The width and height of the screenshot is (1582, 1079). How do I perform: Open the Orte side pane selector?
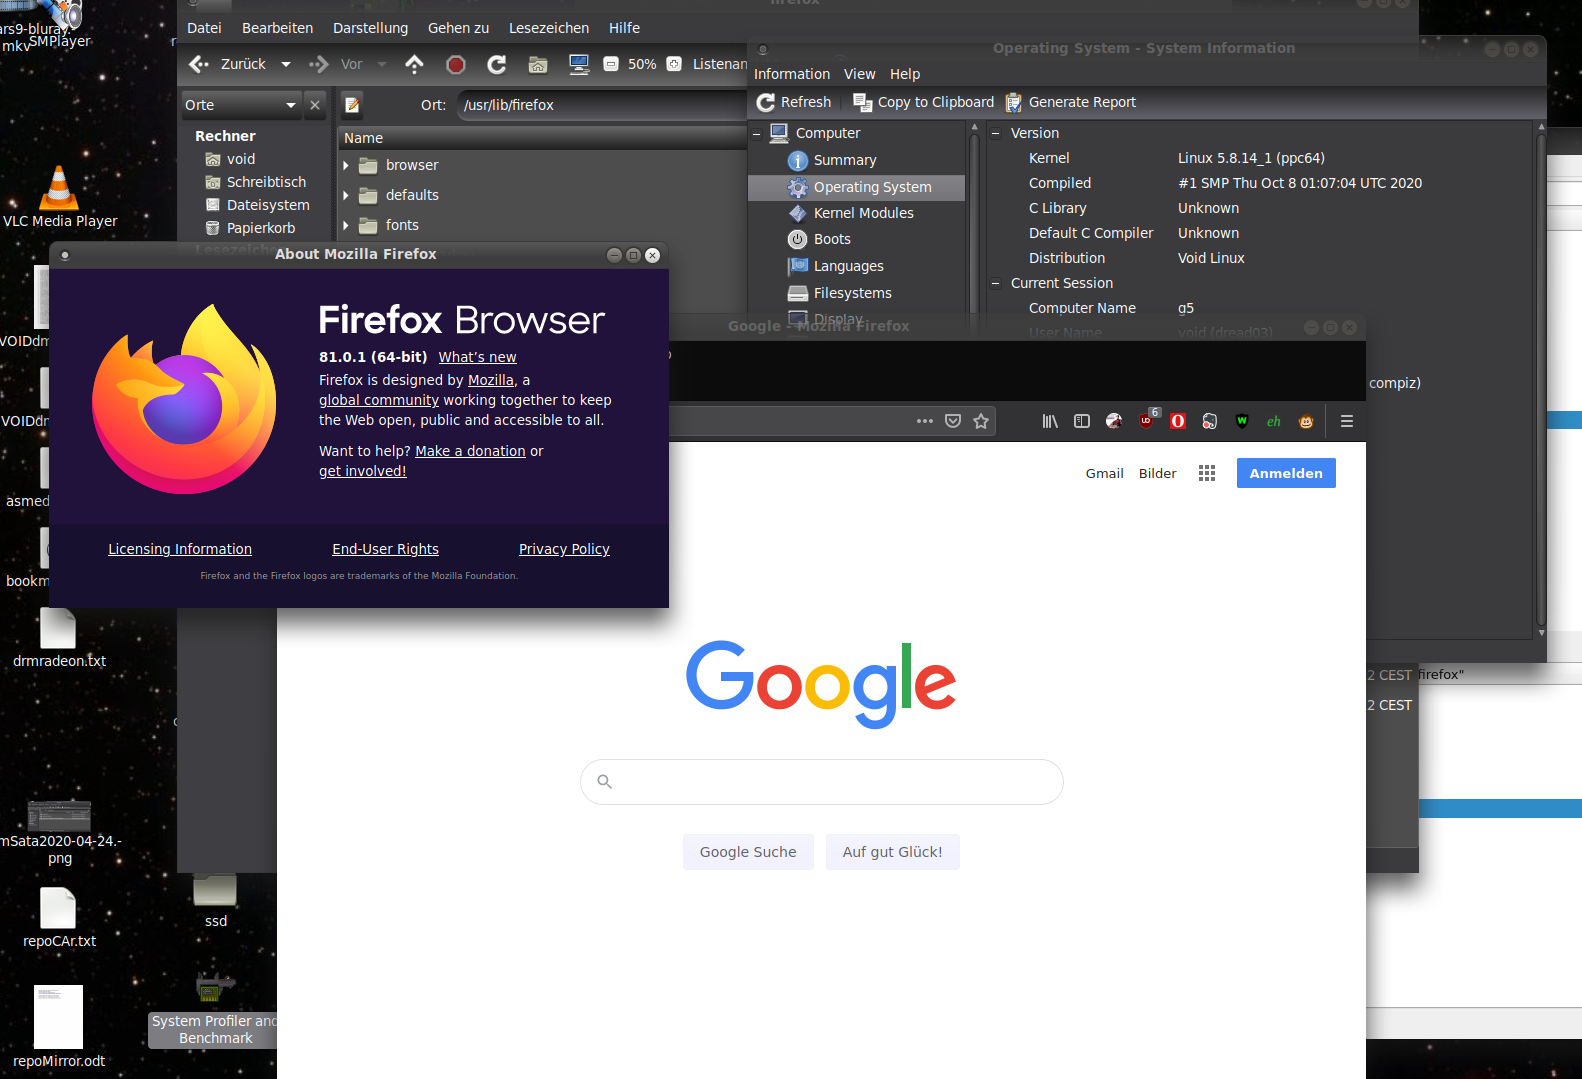[x=241, y=105]
